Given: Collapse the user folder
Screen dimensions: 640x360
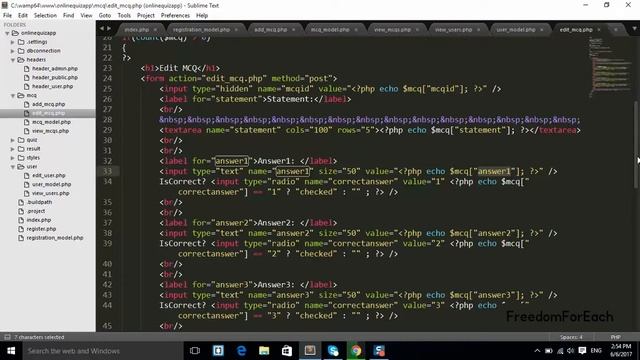Looking at the screenshot, I should [13, 167].
